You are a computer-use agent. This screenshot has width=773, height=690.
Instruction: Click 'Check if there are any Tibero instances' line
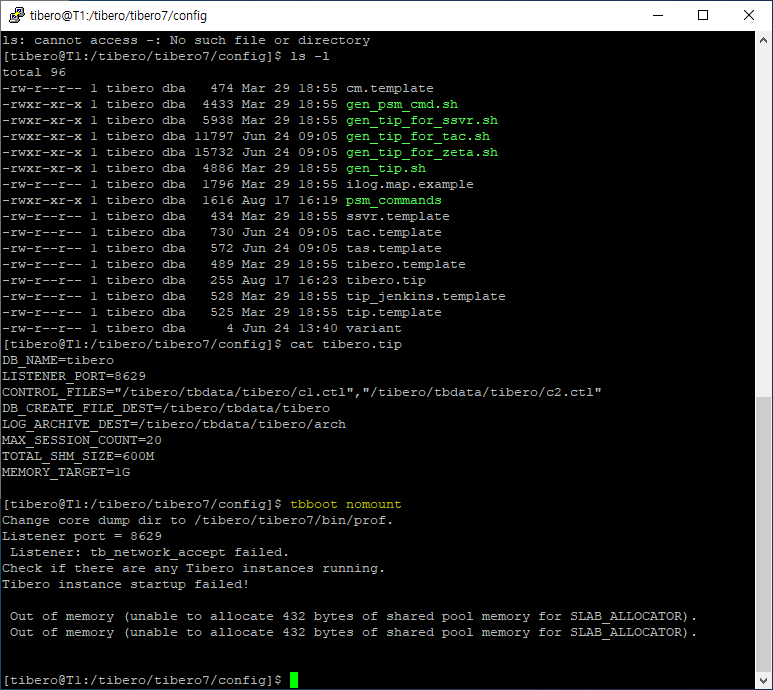click(193, 569)
